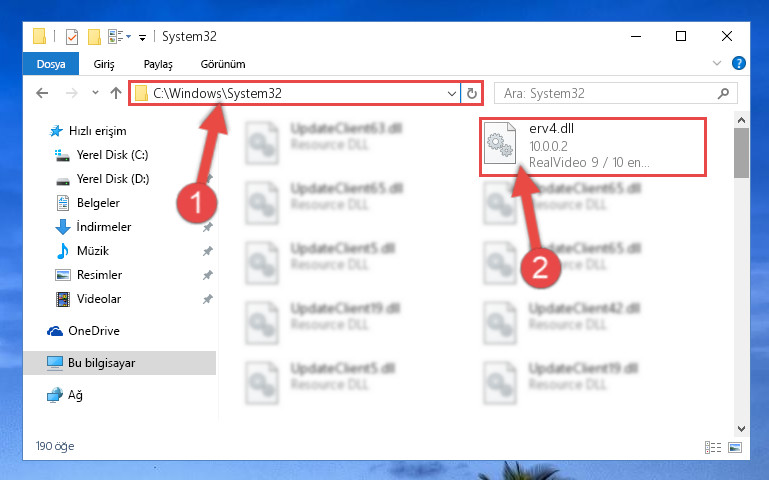The height and width of the screenshot is (480, 769).
Task: Click the Back navigation arrow
Action: [42, 93]
